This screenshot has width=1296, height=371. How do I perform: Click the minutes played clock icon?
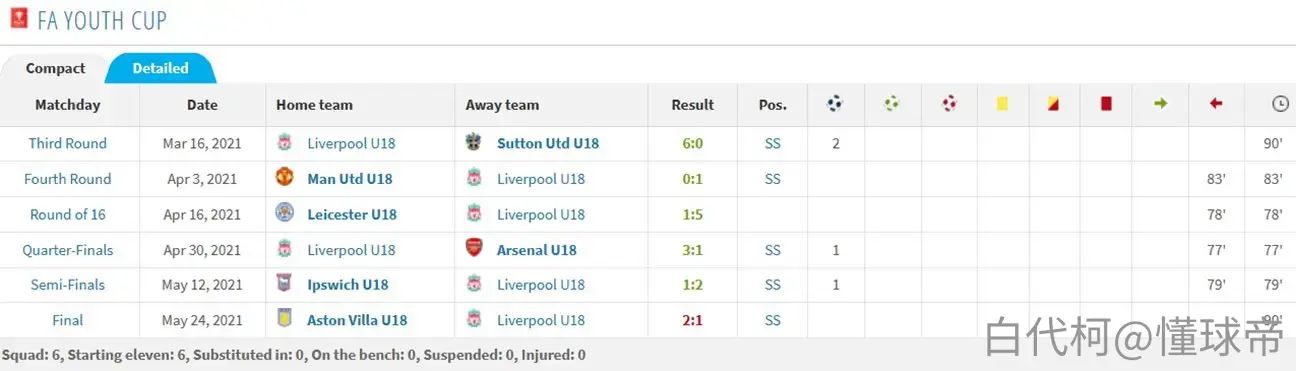coord(1280,104)
